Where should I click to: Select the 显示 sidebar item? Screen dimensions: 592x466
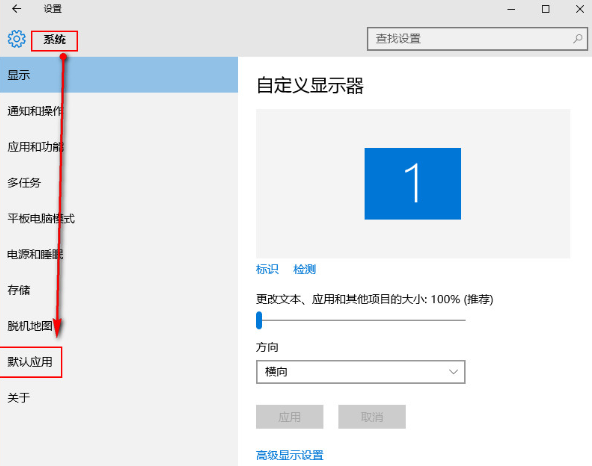click(119, 75)
